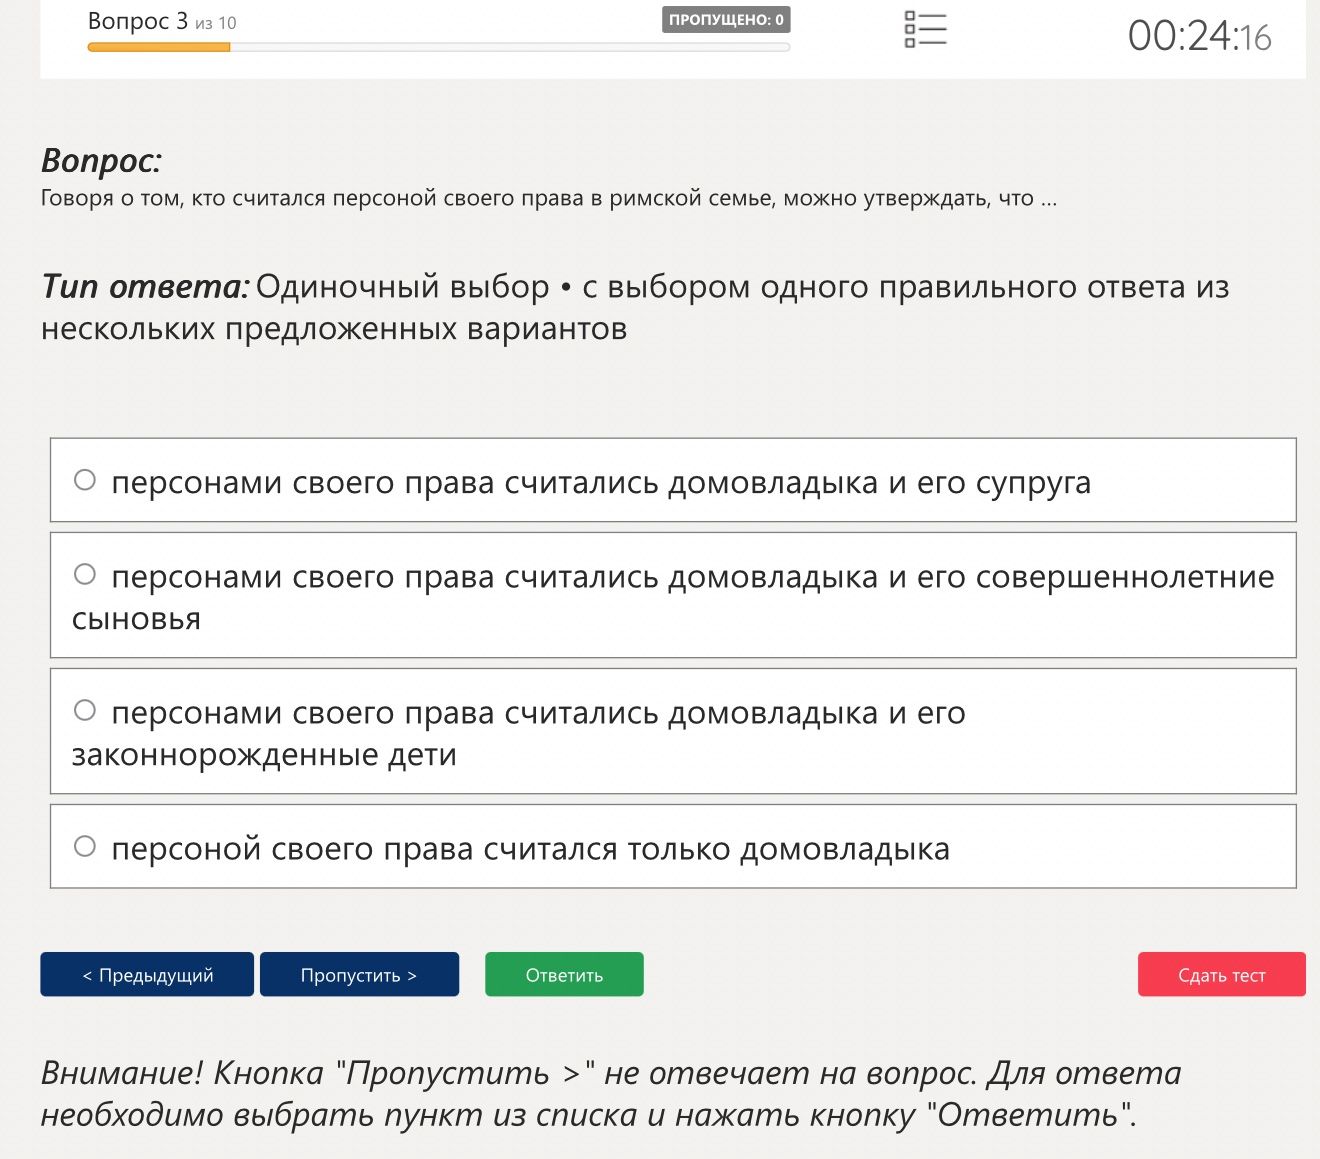Click the 'Пропустить >' button
The width and height of the screenshot is (1320, 1159).
tap(359, 974)
